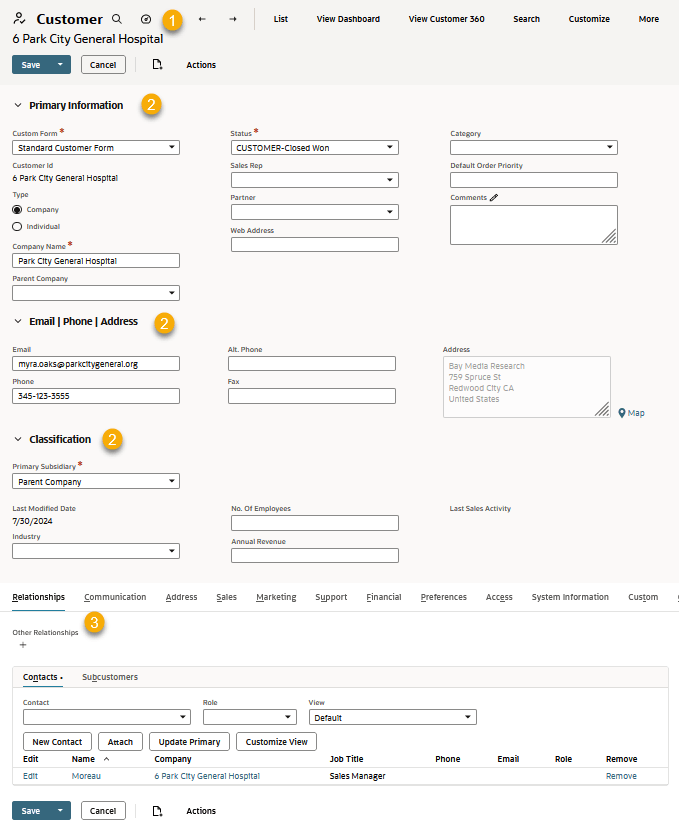Click the Customize View button

[x=276, y=742]
